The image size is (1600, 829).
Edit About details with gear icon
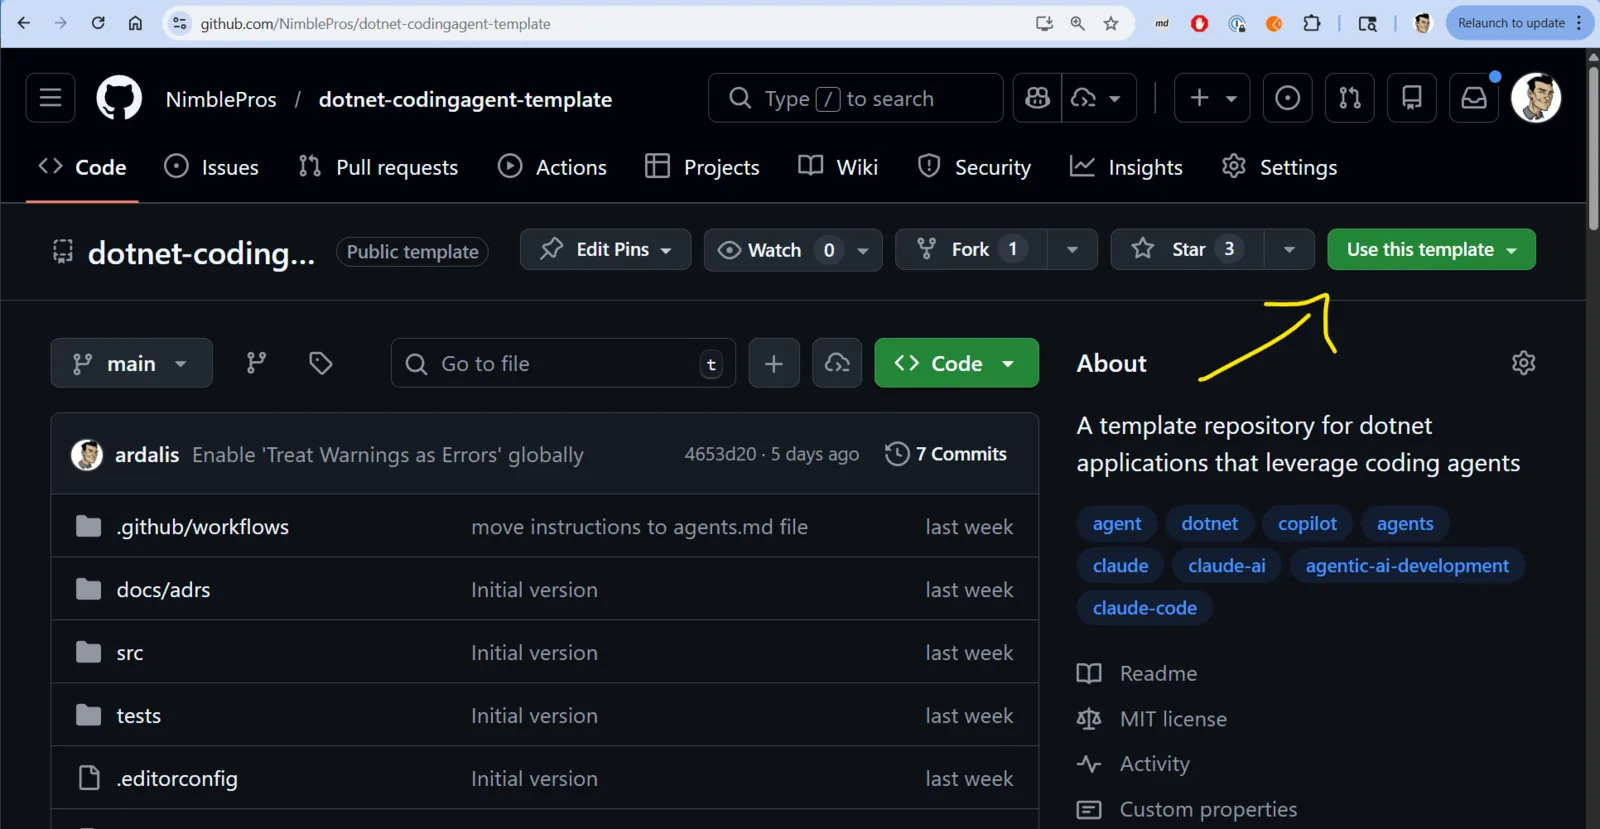[x=1523, y=363]
